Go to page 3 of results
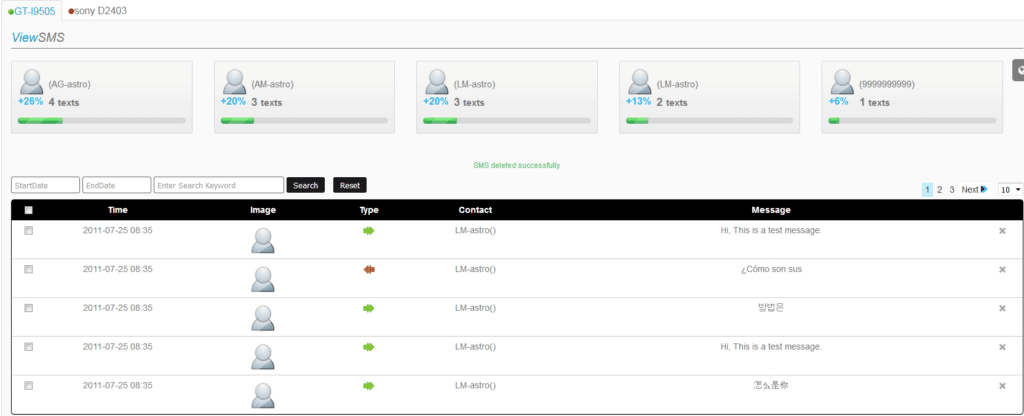The height and width of the screenshot is (416, 1024). 952,189
